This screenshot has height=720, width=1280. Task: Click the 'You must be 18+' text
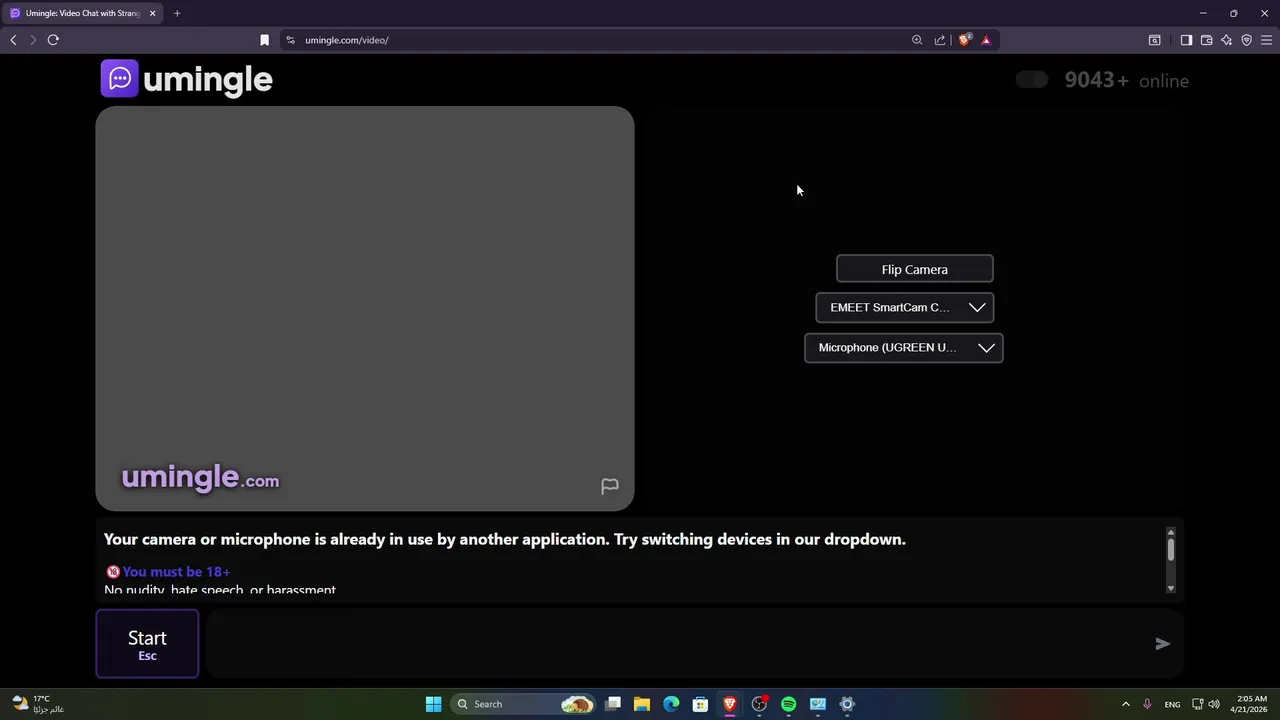coord(176,572)
